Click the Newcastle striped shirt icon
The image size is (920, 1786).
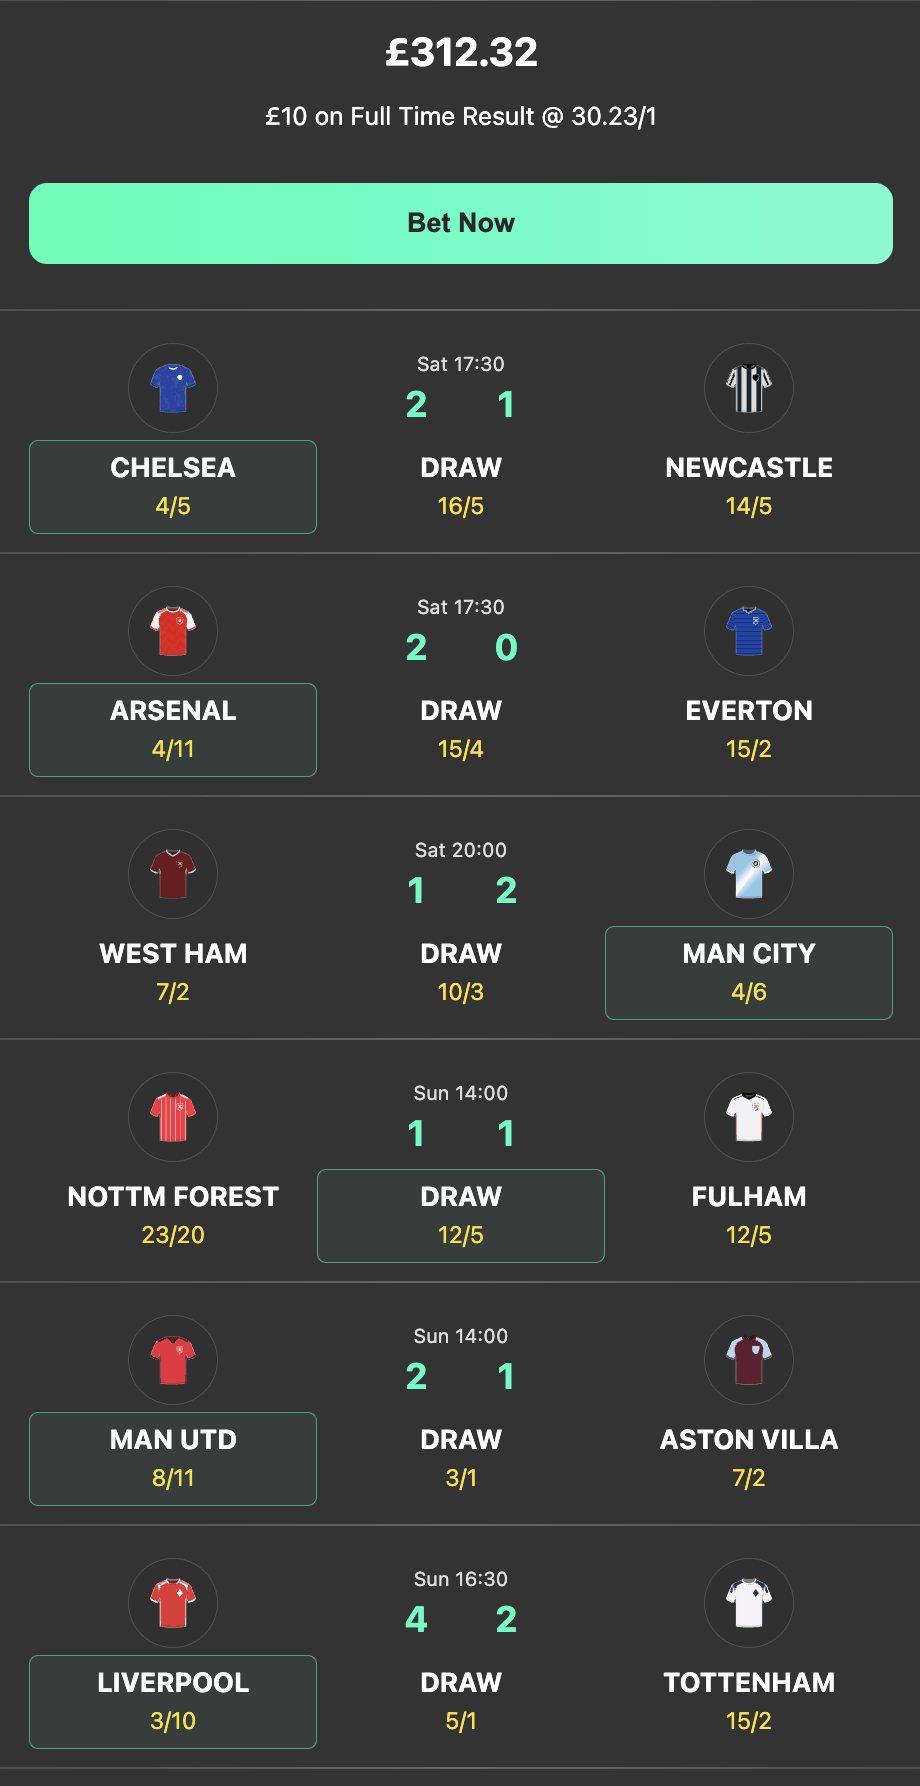pyautogui.click(x=748, y=388)
